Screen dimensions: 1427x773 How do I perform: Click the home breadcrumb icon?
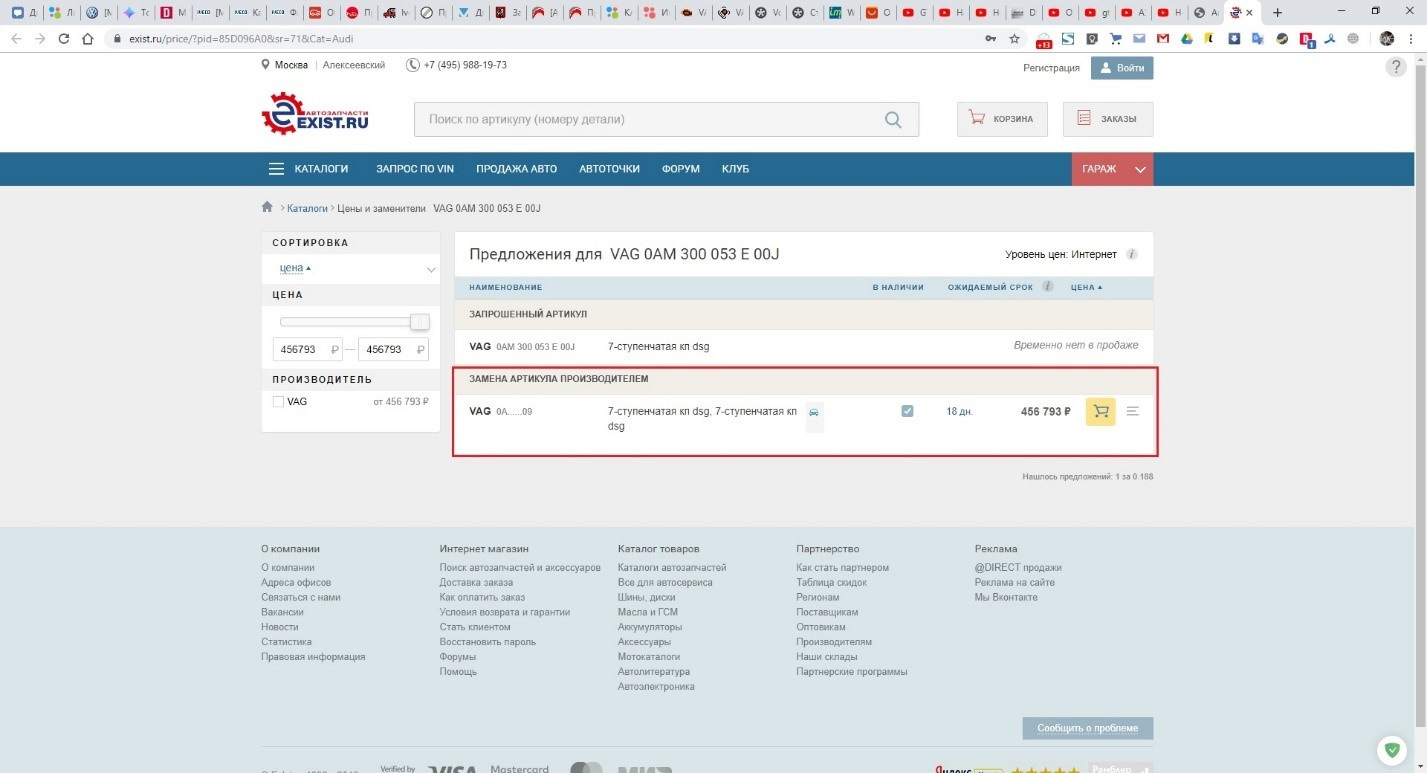tap(267, 208)
